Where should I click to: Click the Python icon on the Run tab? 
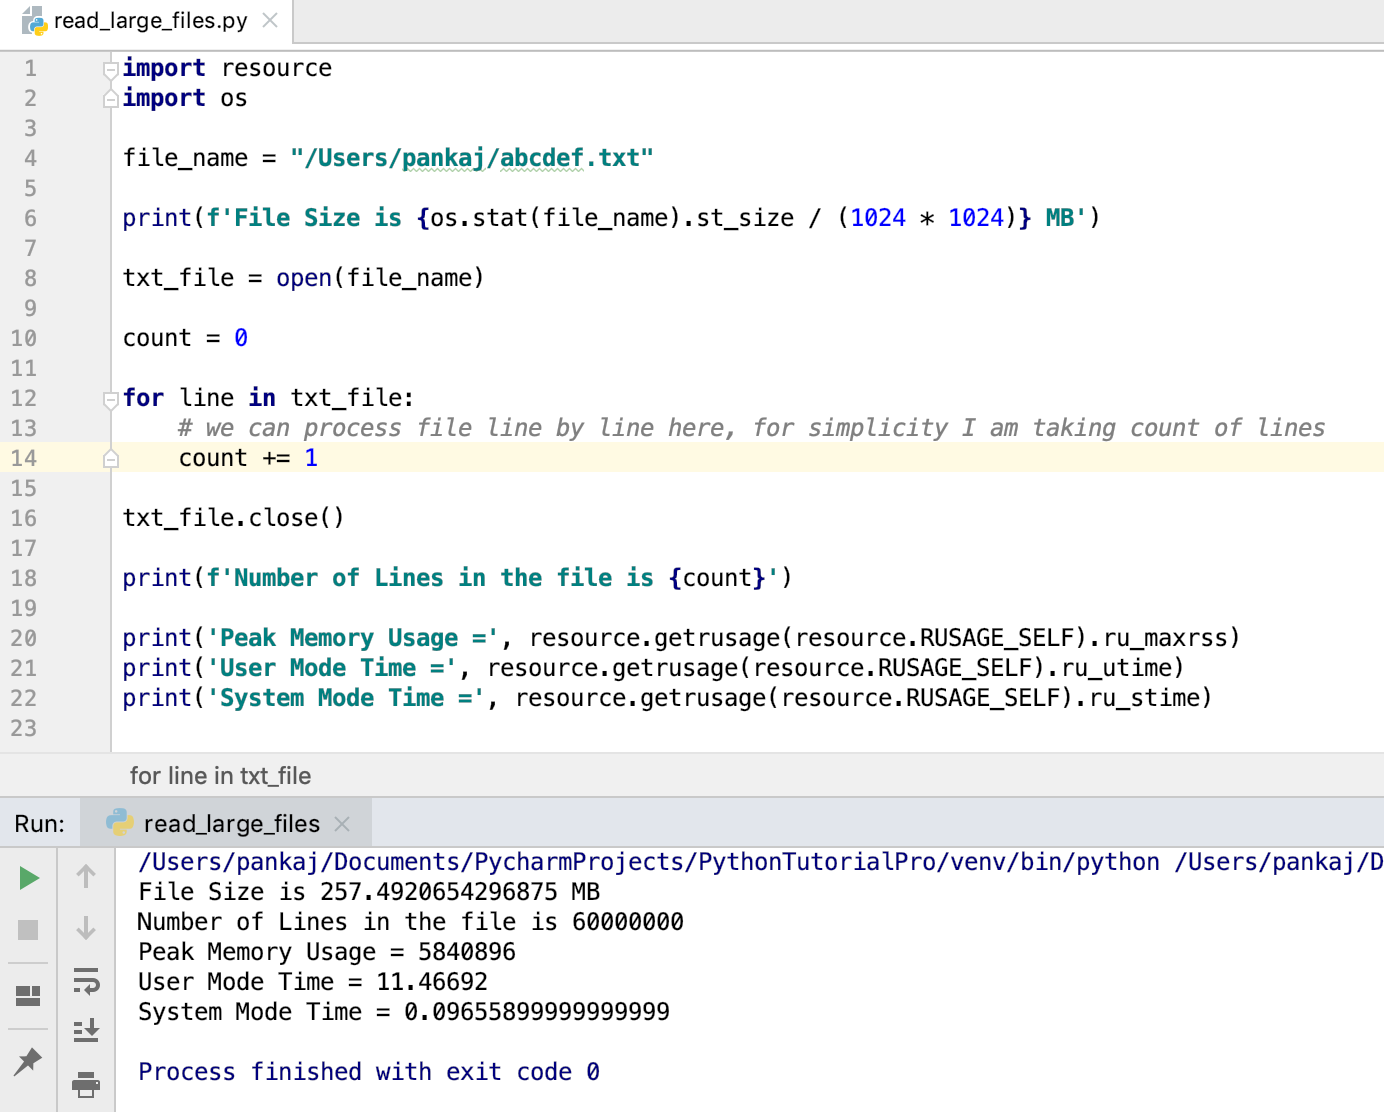tap(120, 822)
